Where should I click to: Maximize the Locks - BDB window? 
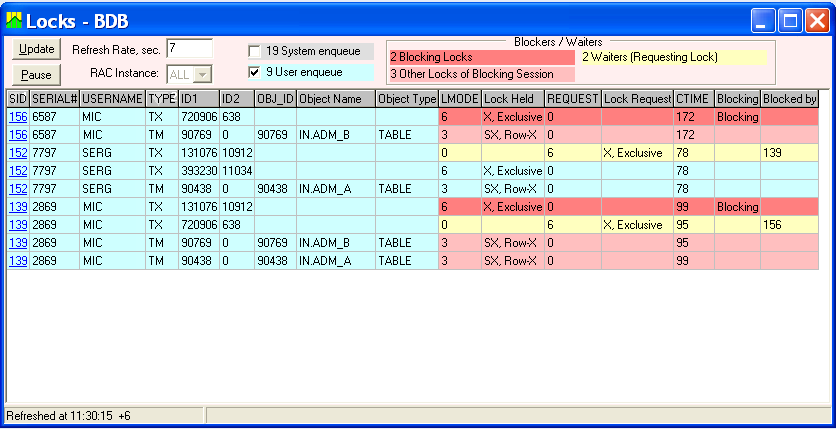[790, 21]
